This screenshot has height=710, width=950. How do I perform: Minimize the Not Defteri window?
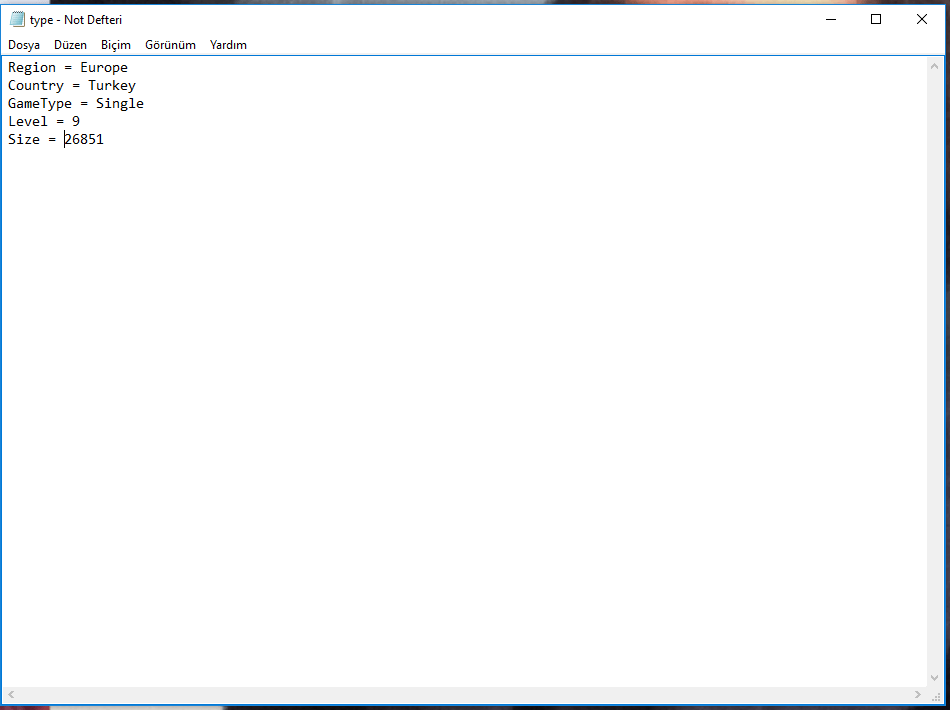point(831,19)
